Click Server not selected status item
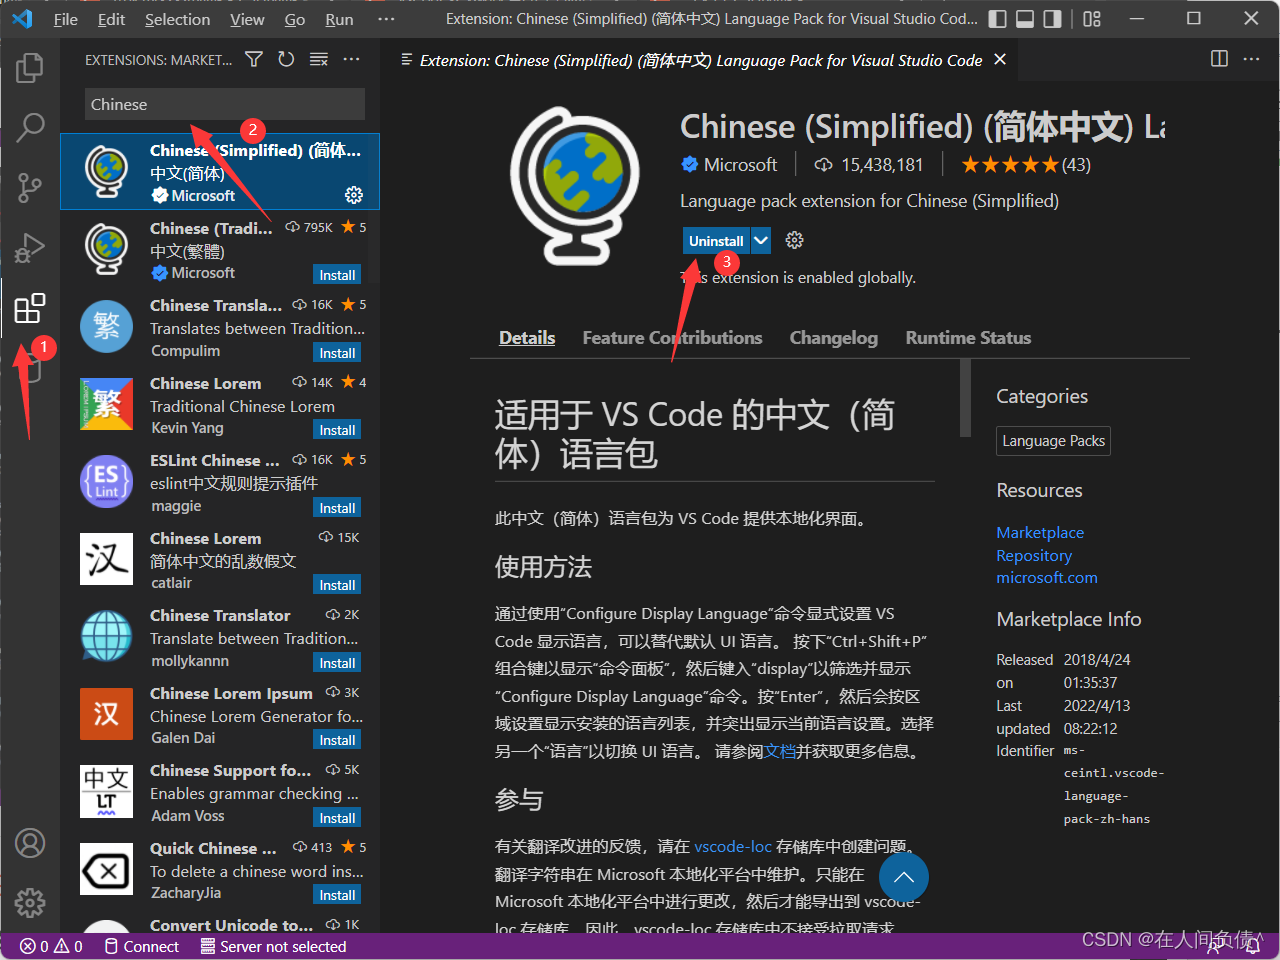 (x=273, y=946)
